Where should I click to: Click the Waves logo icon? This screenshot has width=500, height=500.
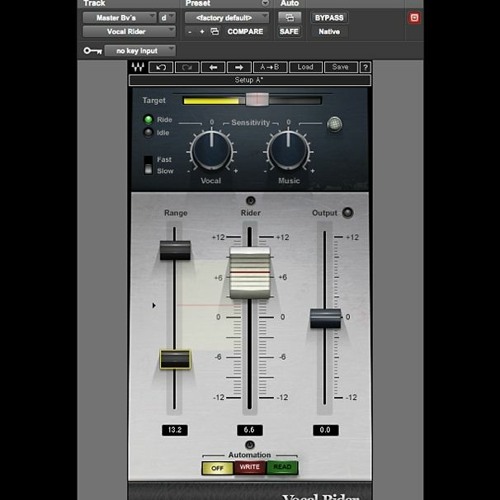(138, 67)
